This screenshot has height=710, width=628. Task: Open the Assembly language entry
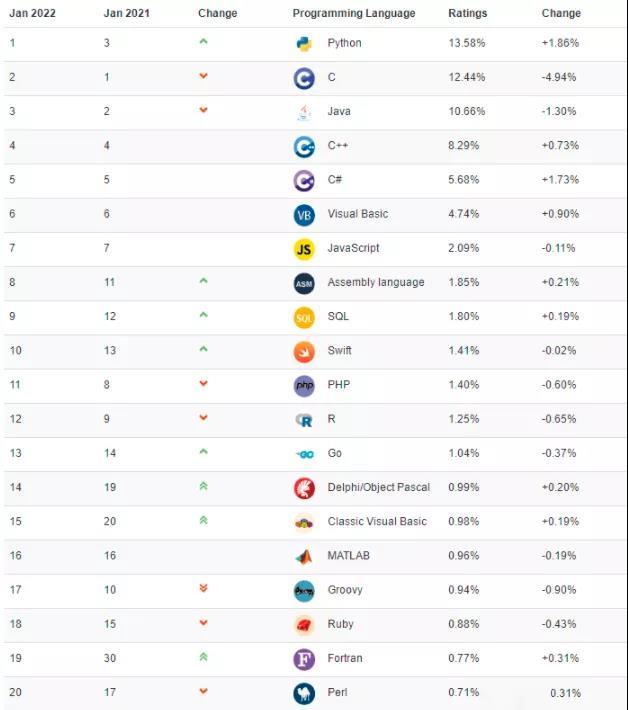click(x=375, y=283)
